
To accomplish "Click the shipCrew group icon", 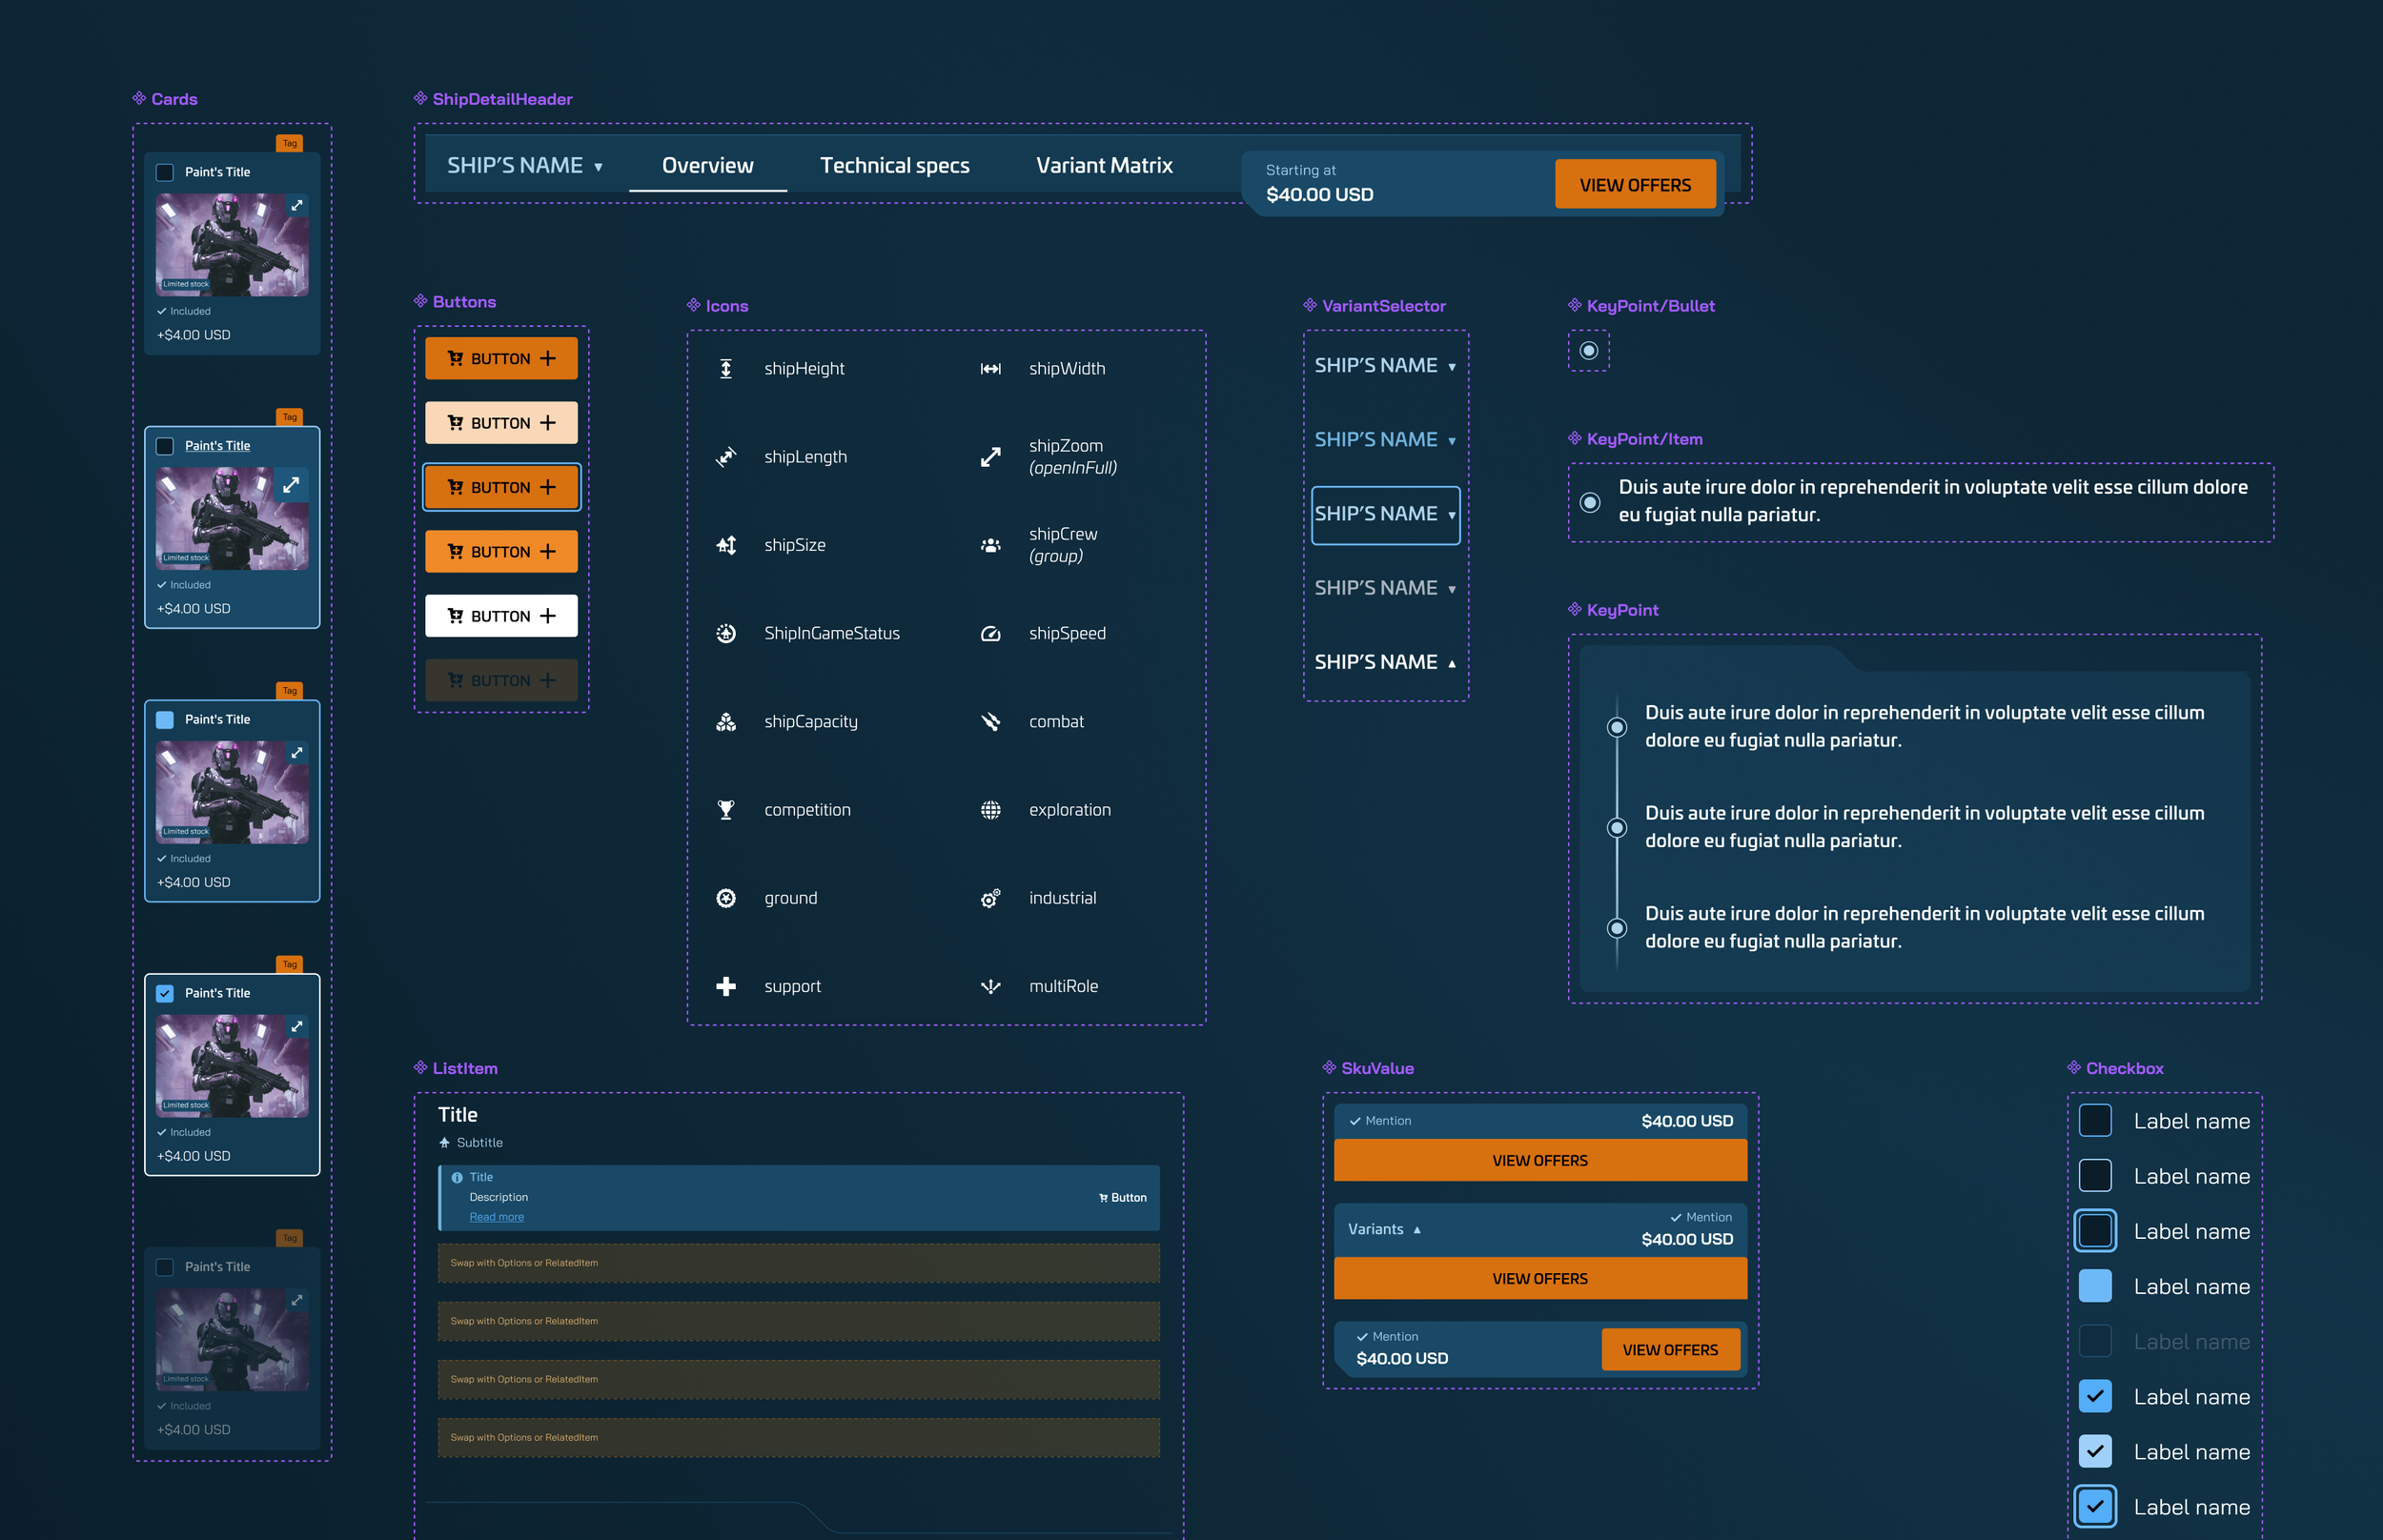I will pyautogui.click(x=990, y=546).
